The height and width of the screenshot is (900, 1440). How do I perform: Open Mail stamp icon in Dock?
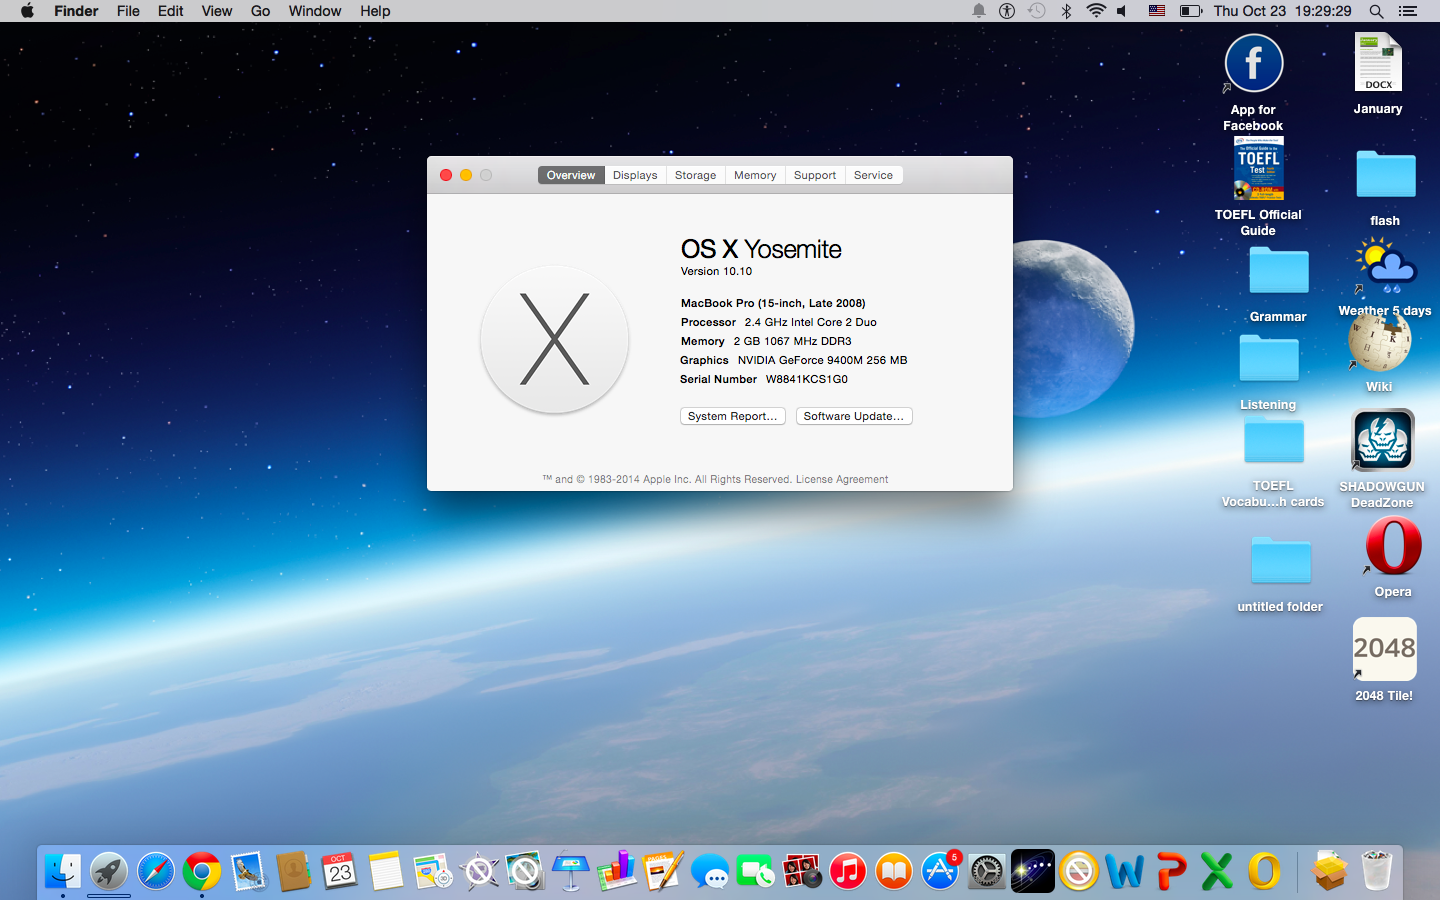click(x=248, y=872)
